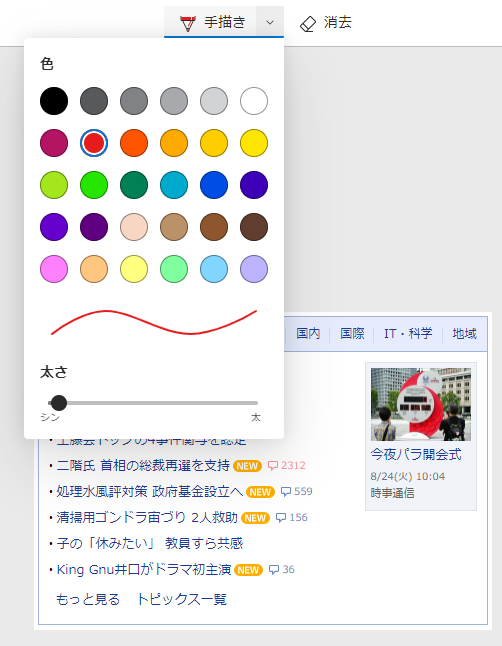Open the IT・科学 news tab
The width and height of the screenshot is (502, 646).
click(408, 334)
